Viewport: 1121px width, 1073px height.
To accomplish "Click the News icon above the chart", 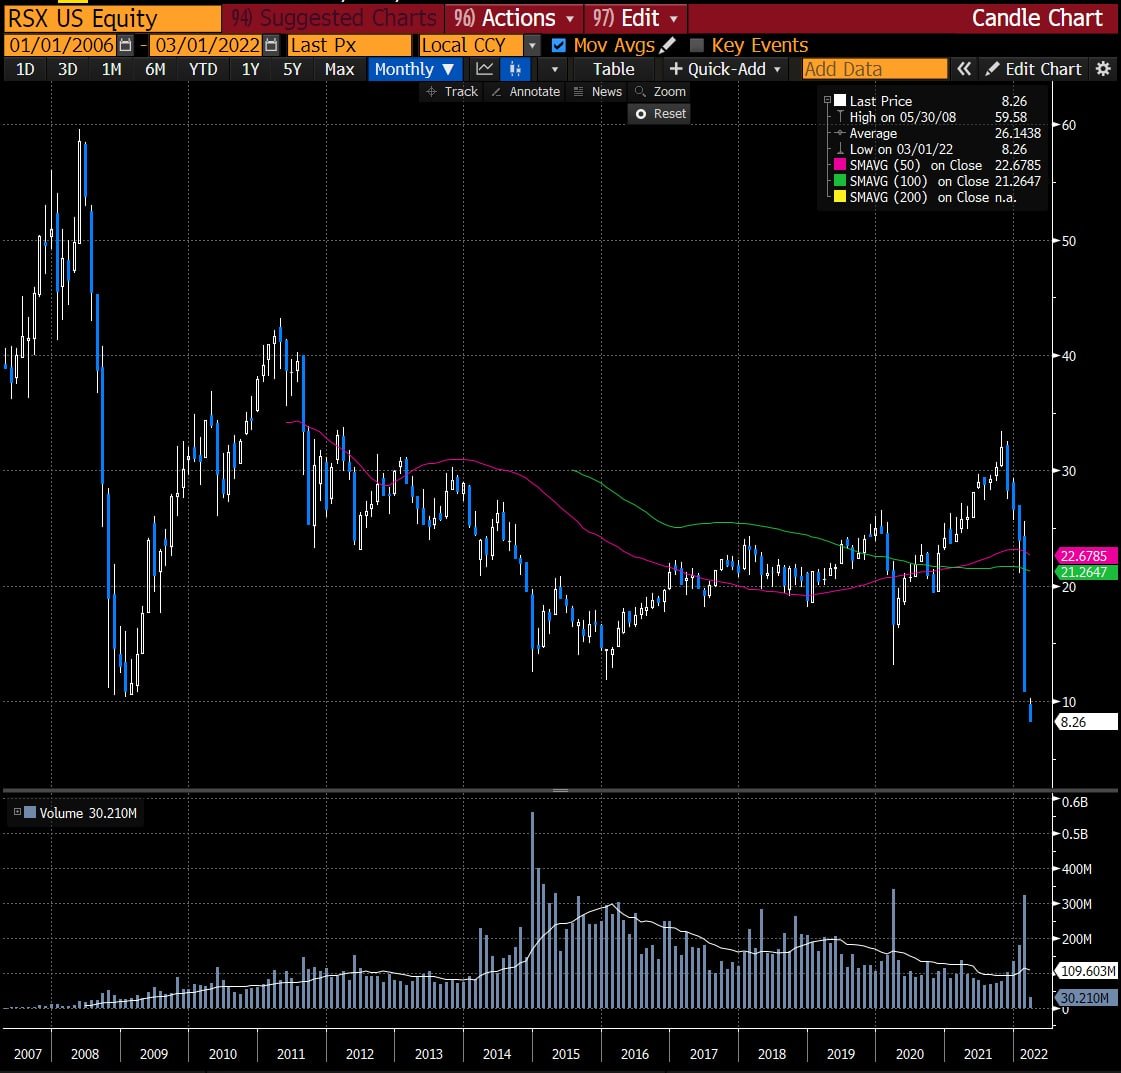I will 607,91.
